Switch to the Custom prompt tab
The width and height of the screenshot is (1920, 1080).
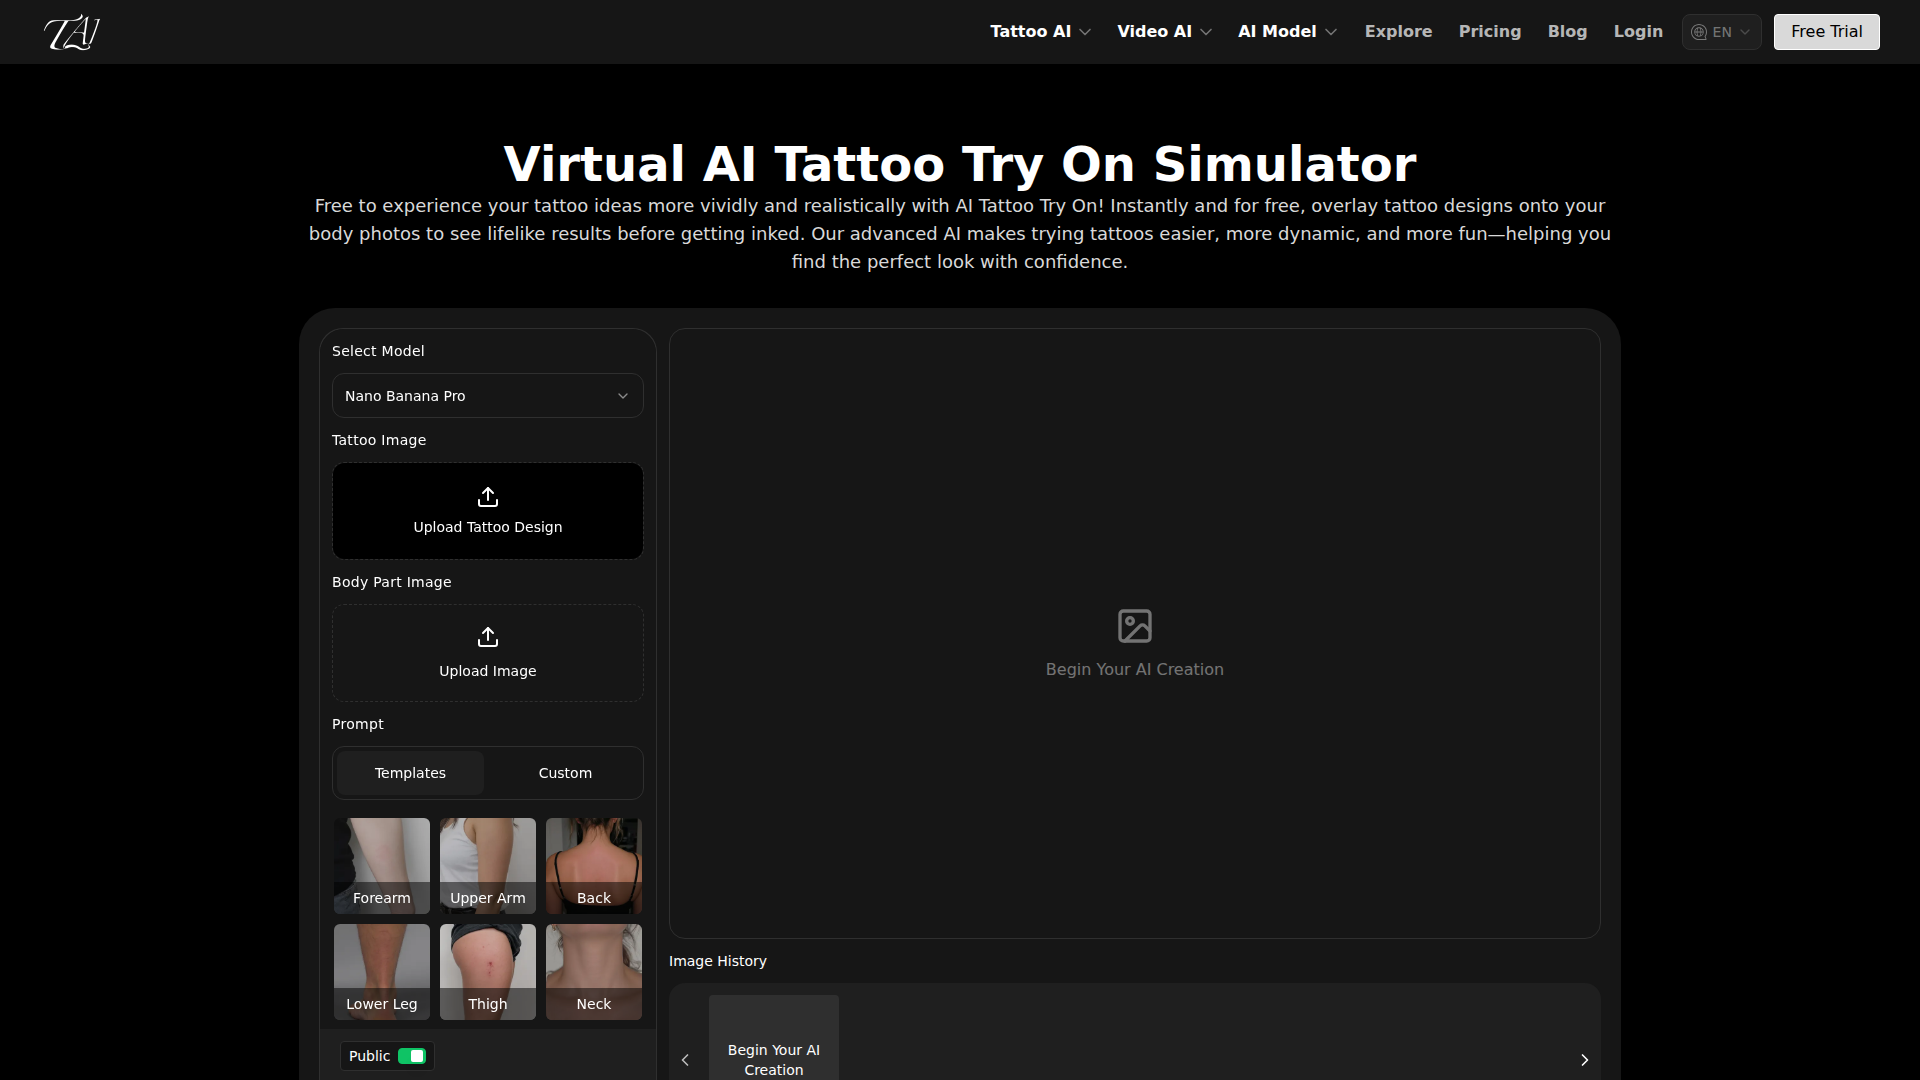pyautogui.click(x=565, y=773)
